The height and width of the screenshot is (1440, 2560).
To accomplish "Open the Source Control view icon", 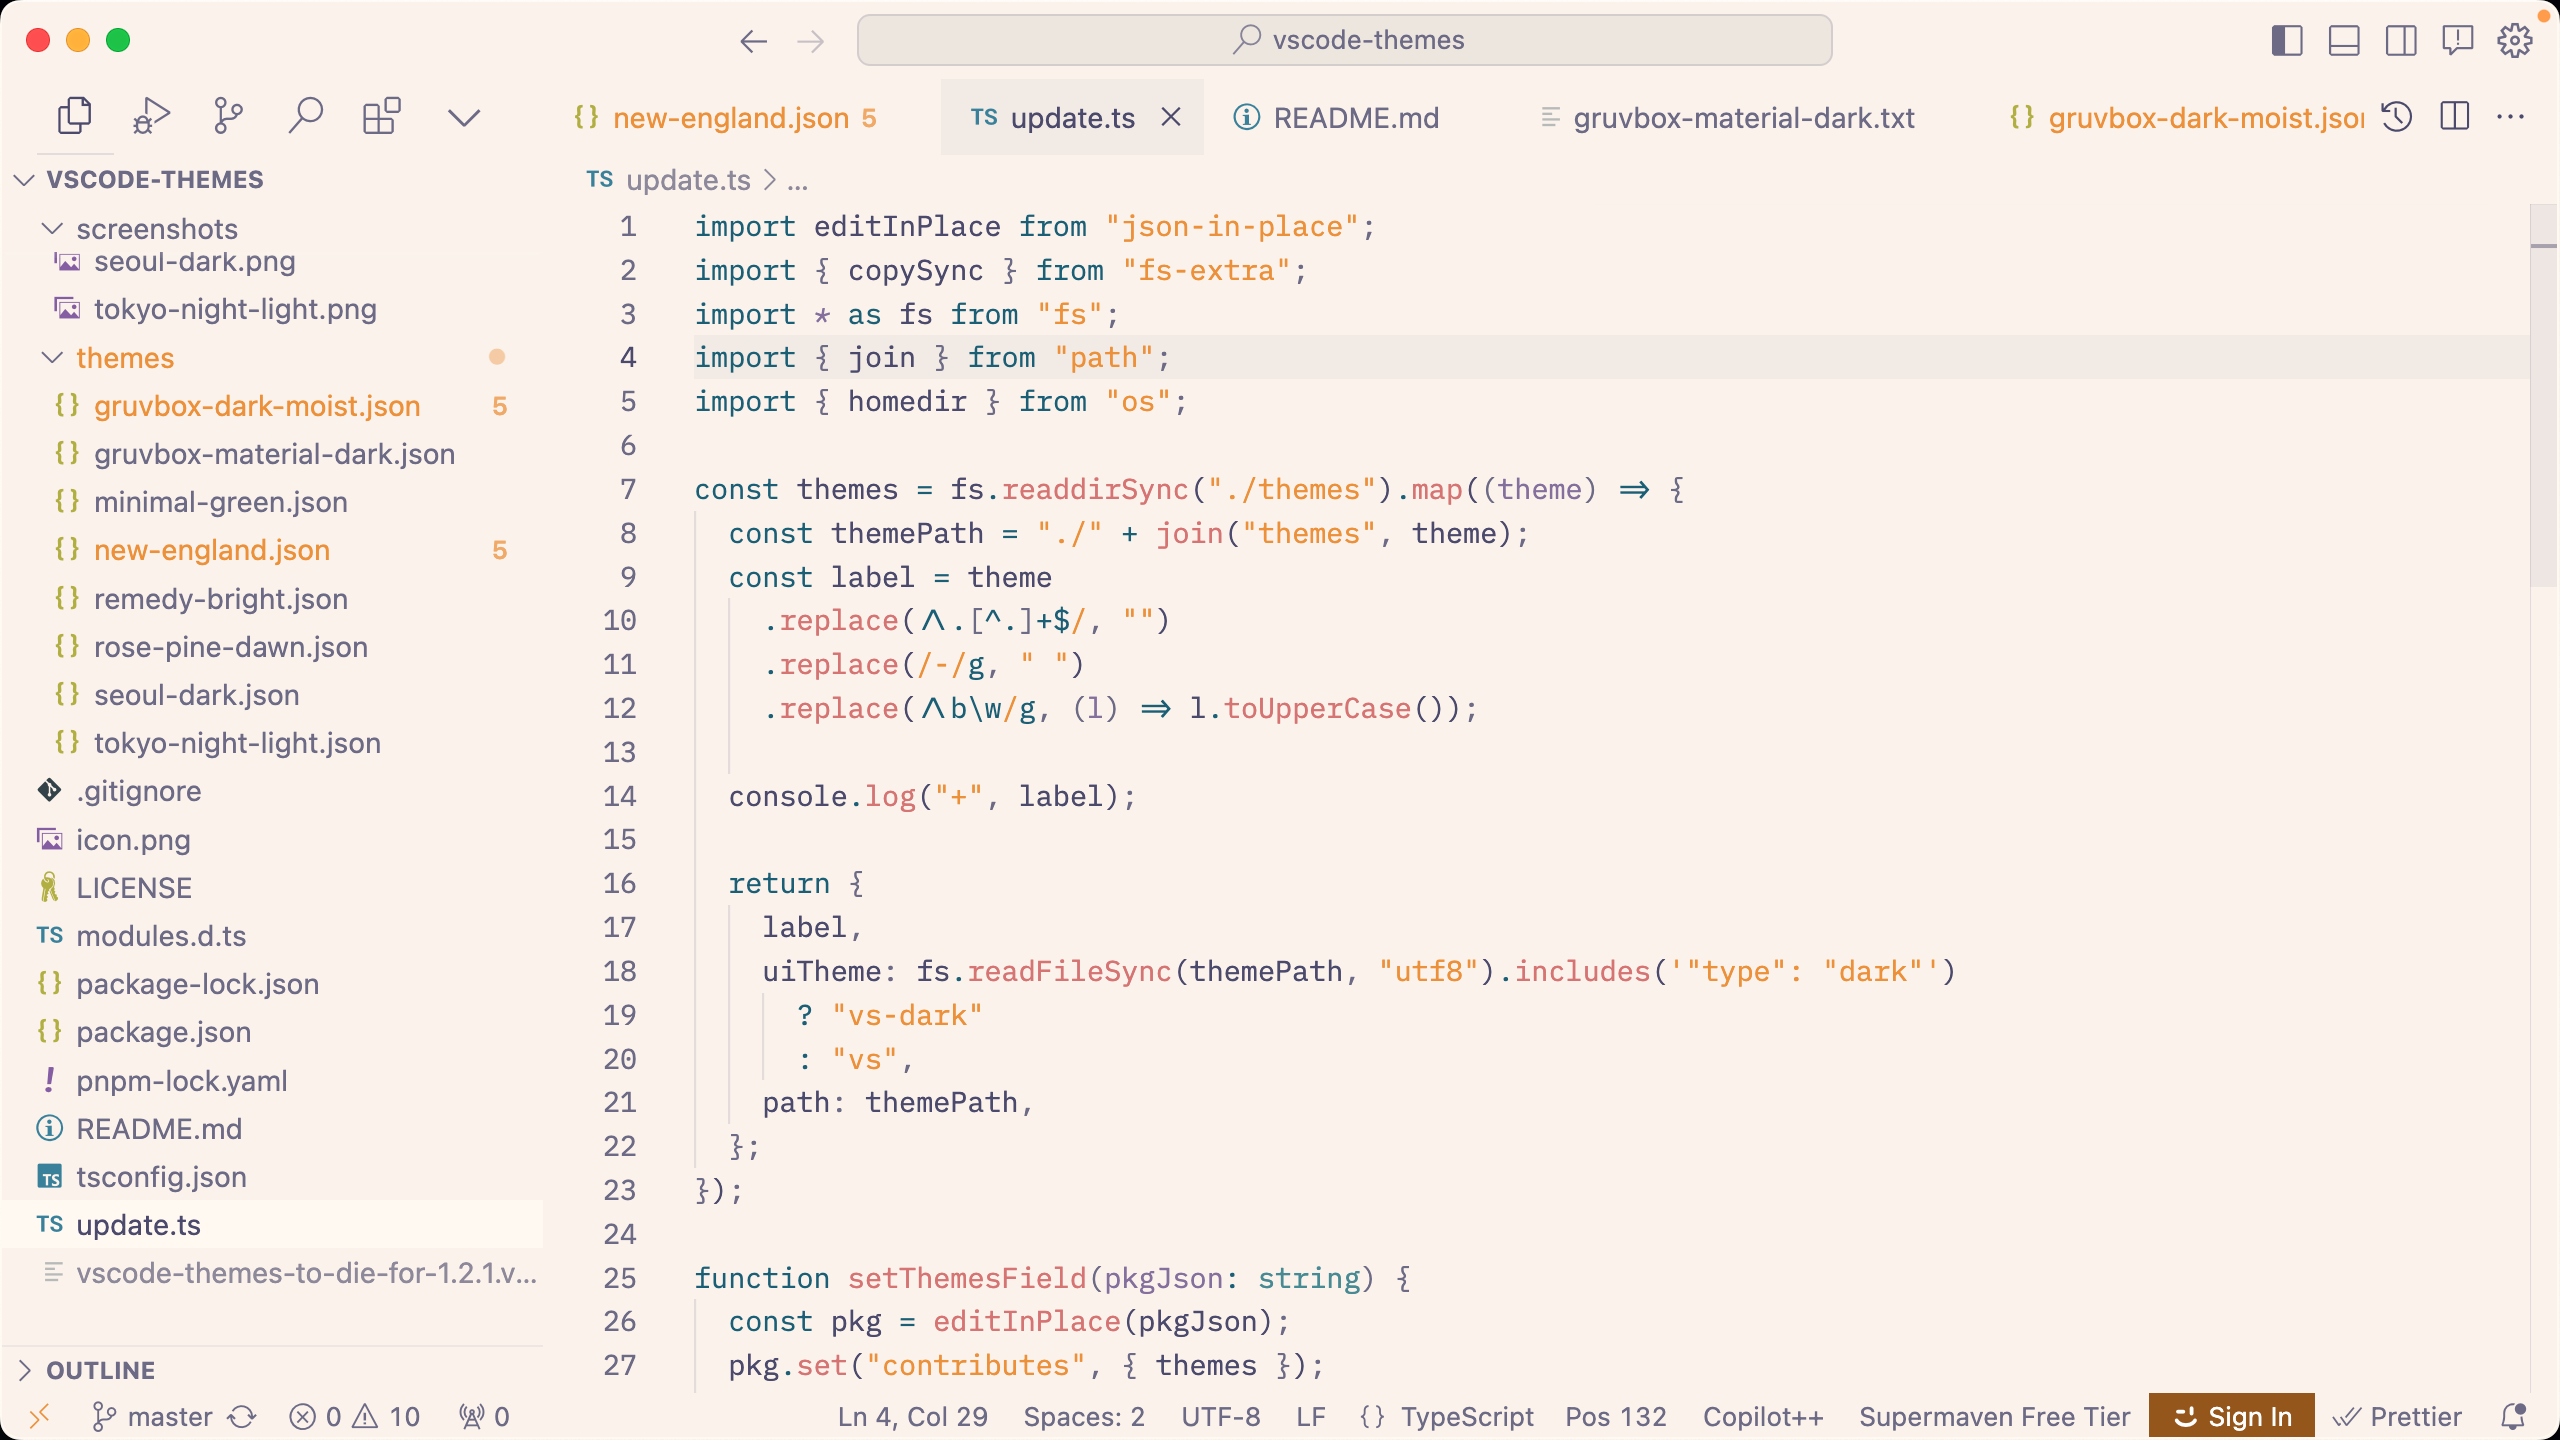I will (228, 116).
